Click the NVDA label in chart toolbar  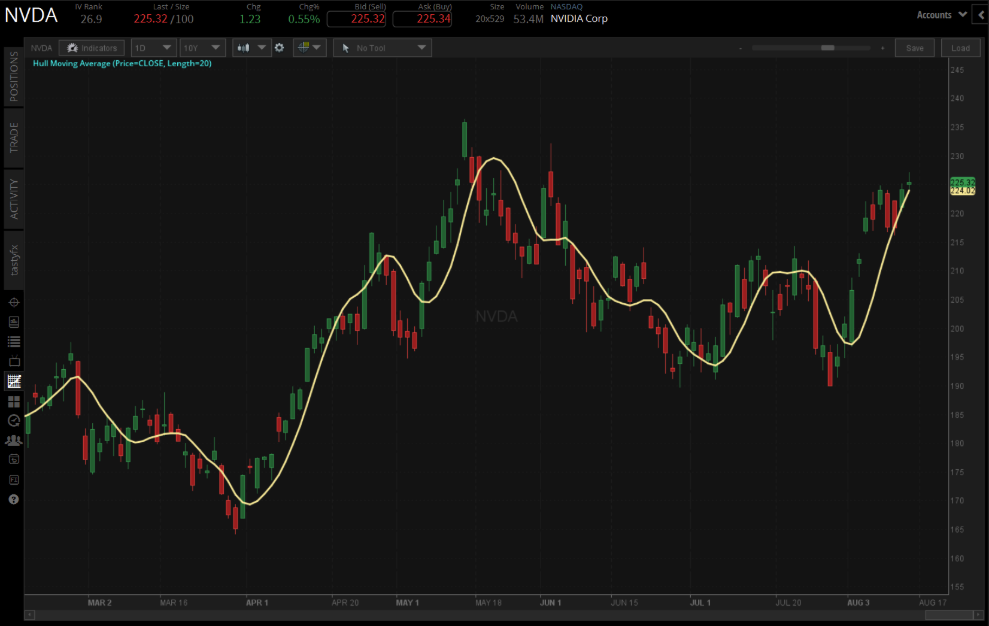pyautogui.click(x=42, y=48)
